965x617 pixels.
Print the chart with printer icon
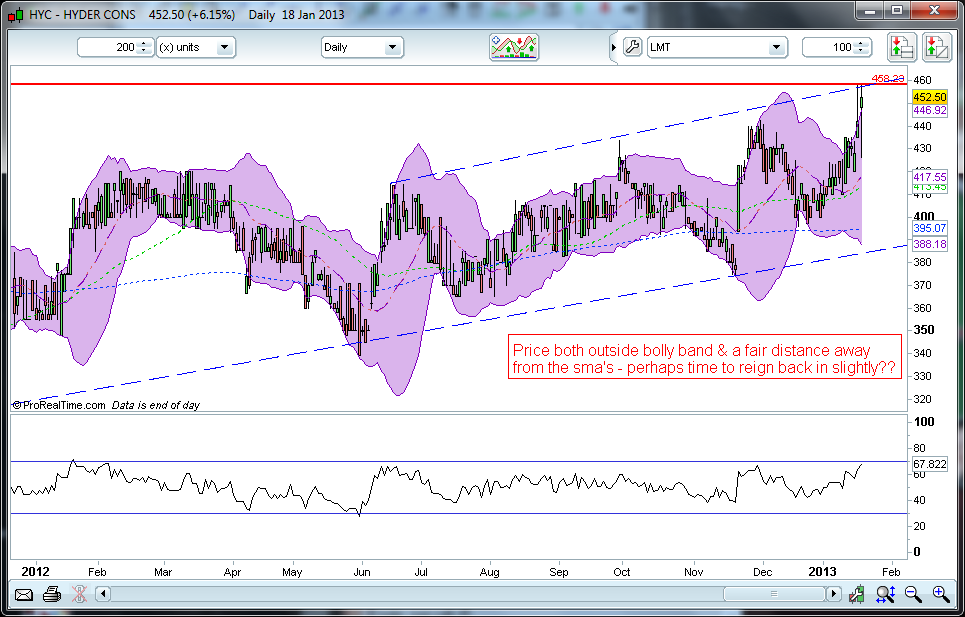pyautogui.click(x=52, y=595)
